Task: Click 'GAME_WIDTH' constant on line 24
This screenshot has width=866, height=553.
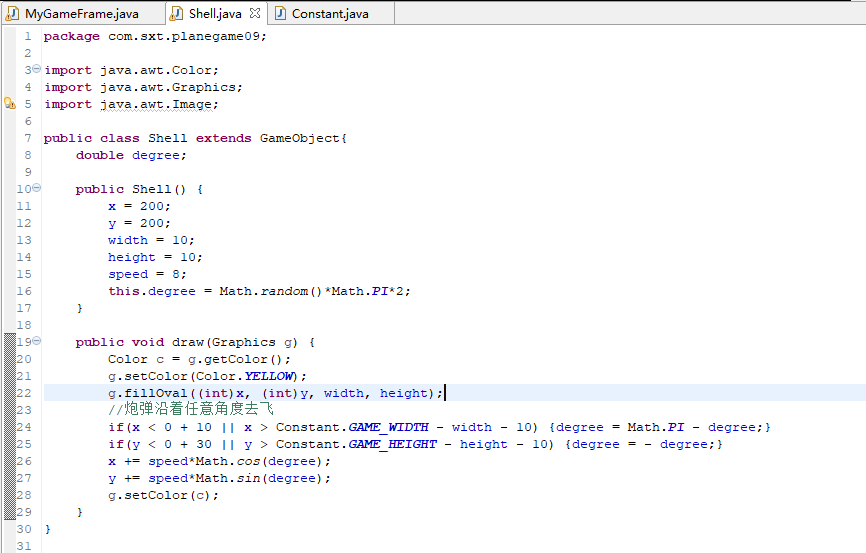Action: (x=388, y=427)
